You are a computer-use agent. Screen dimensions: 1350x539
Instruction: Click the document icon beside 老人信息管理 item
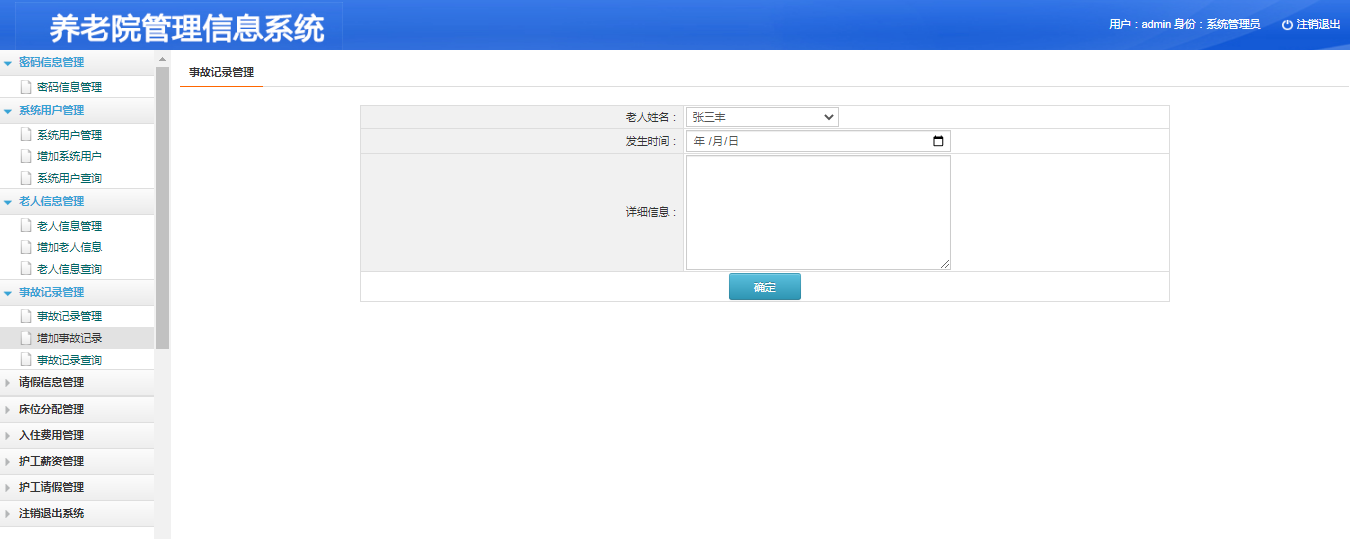point(26,225)
